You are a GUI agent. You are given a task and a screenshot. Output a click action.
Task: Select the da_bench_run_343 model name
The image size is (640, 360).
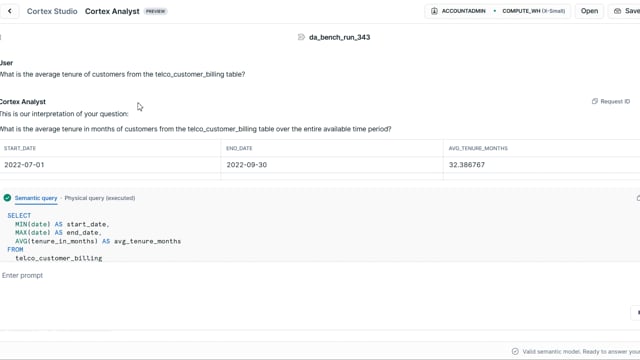(x=339, y=37)
